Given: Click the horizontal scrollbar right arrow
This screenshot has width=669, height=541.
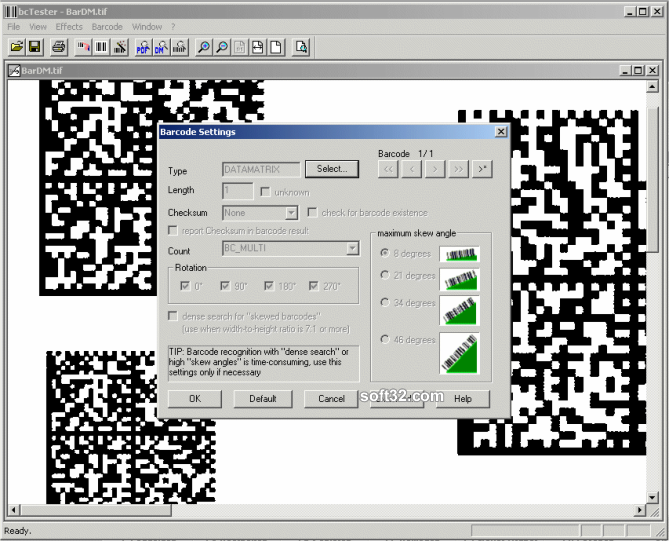Looking at the screenshot, I should pyautogui.click(x=640, y=509).
